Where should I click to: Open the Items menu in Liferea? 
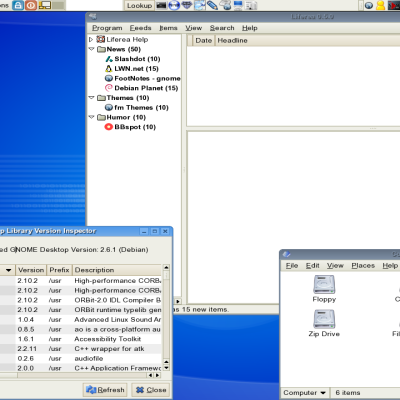click(168, 28)
